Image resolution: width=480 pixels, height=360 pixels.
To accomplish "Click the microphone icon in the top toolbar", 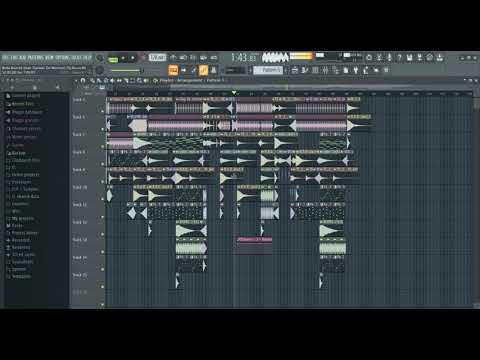I will (x=389, y=58).
